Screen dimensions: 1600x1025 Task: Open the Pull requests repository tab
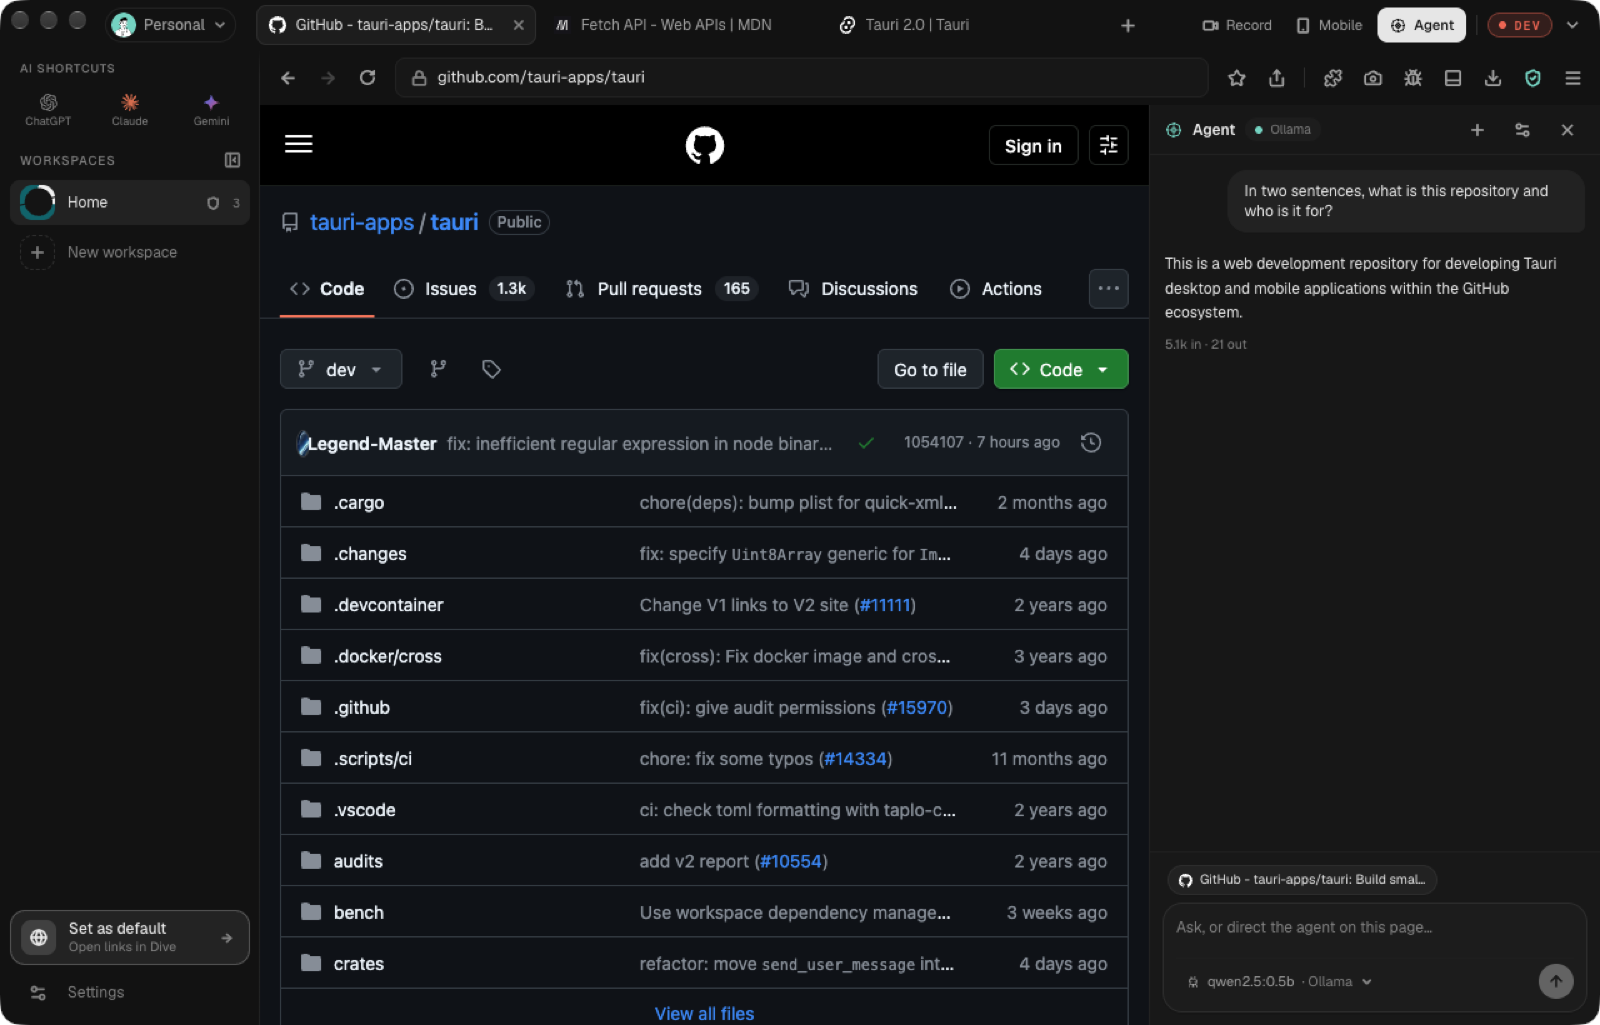662,289
